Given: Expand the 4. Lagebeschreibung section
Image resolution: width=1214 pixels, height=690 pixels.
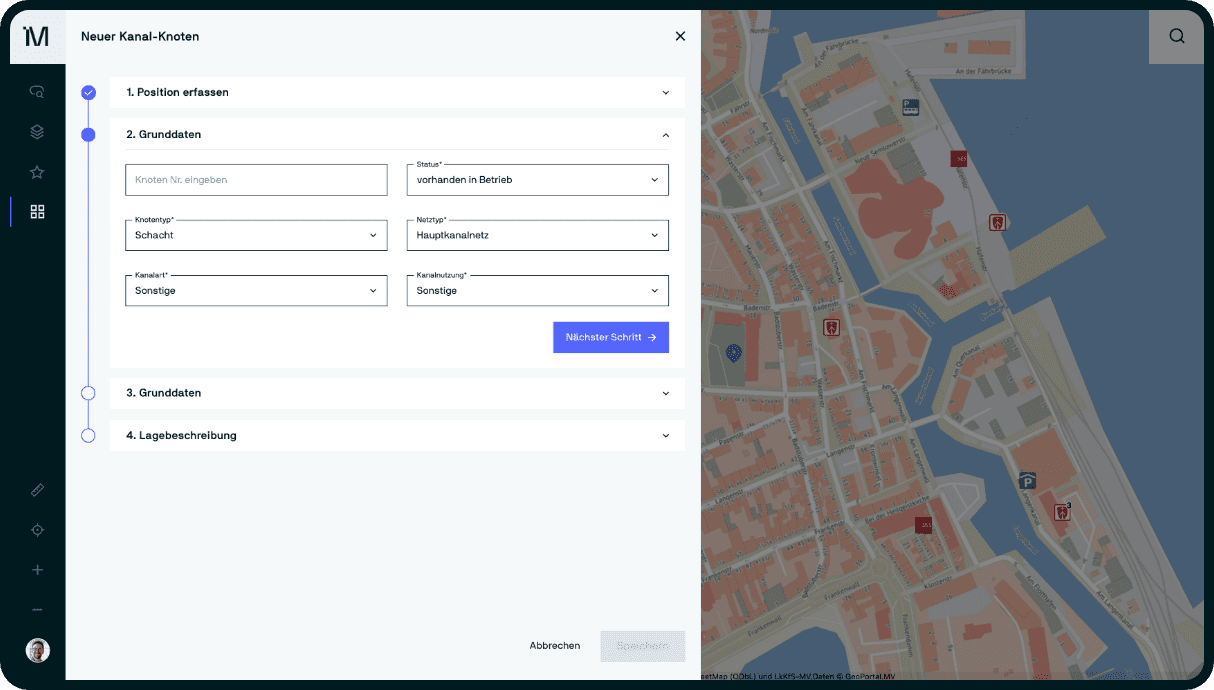Looking at the screenshot, I should click(x=397, y=435).
